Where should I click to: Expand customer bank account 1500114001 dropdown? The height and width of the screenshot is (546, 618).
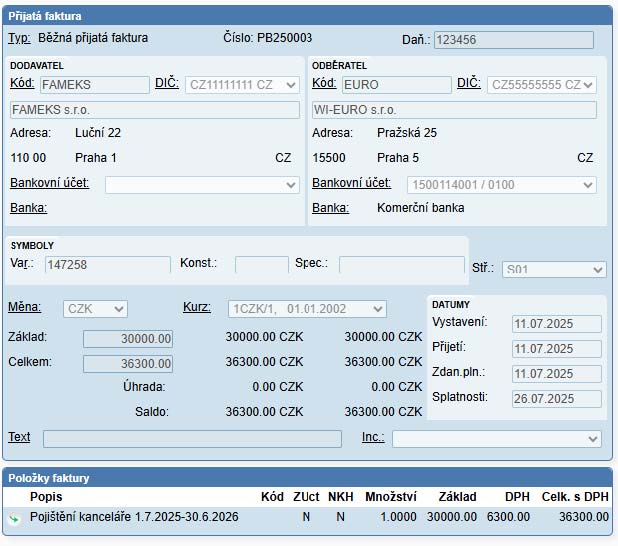pos(501,185)
